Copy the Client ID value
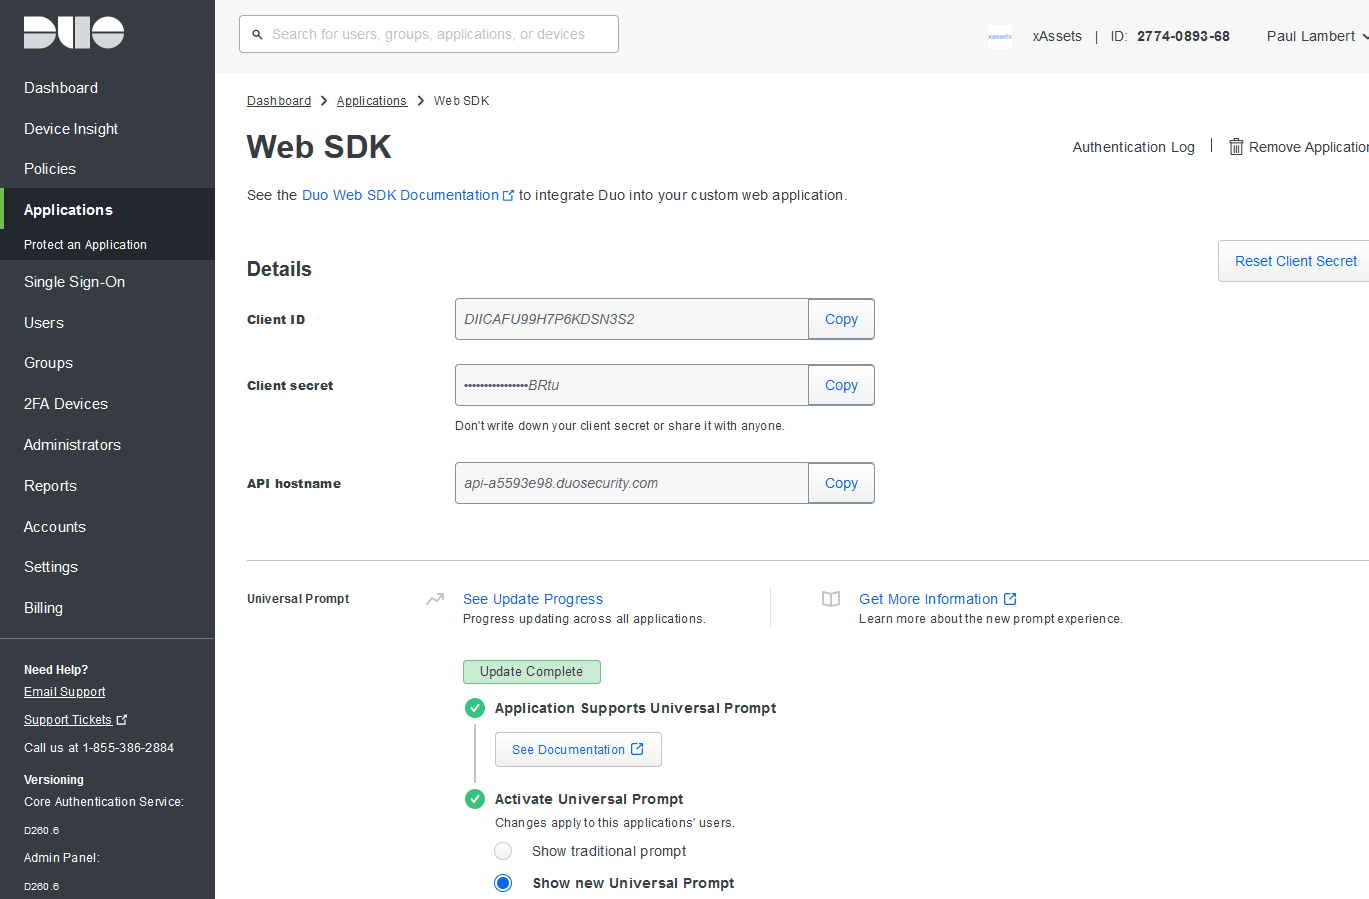This screenshot has height=899, width=1369. click(841, 318)
